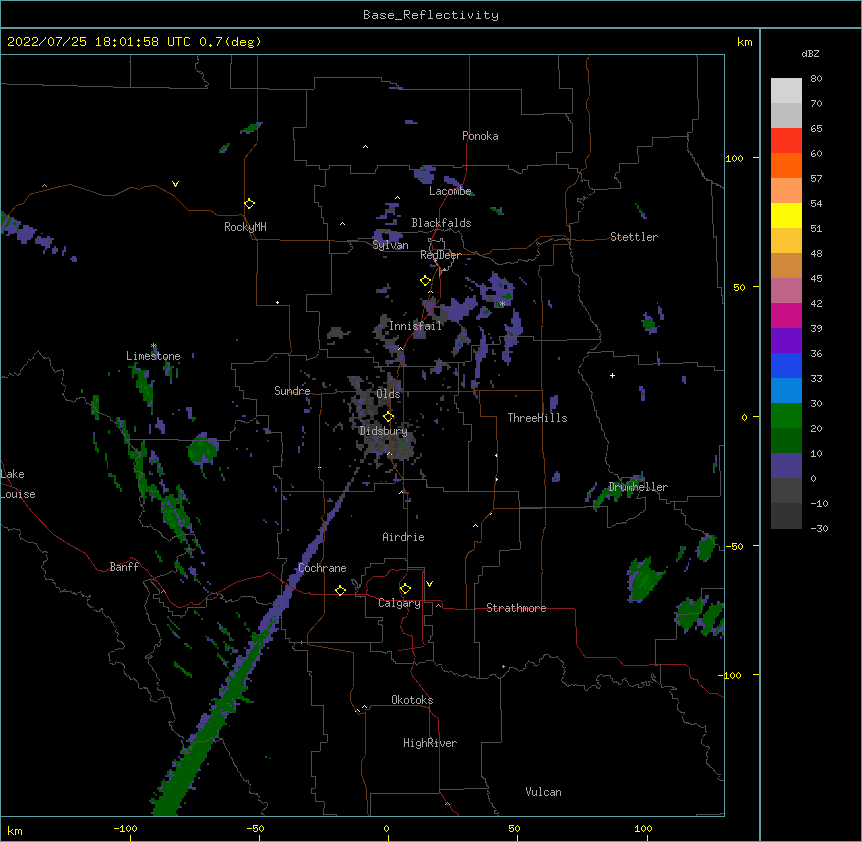862x842 pixels.
Task: Click the yellow diamond marker above Calgary label
Action: click(x=405, y=589)
